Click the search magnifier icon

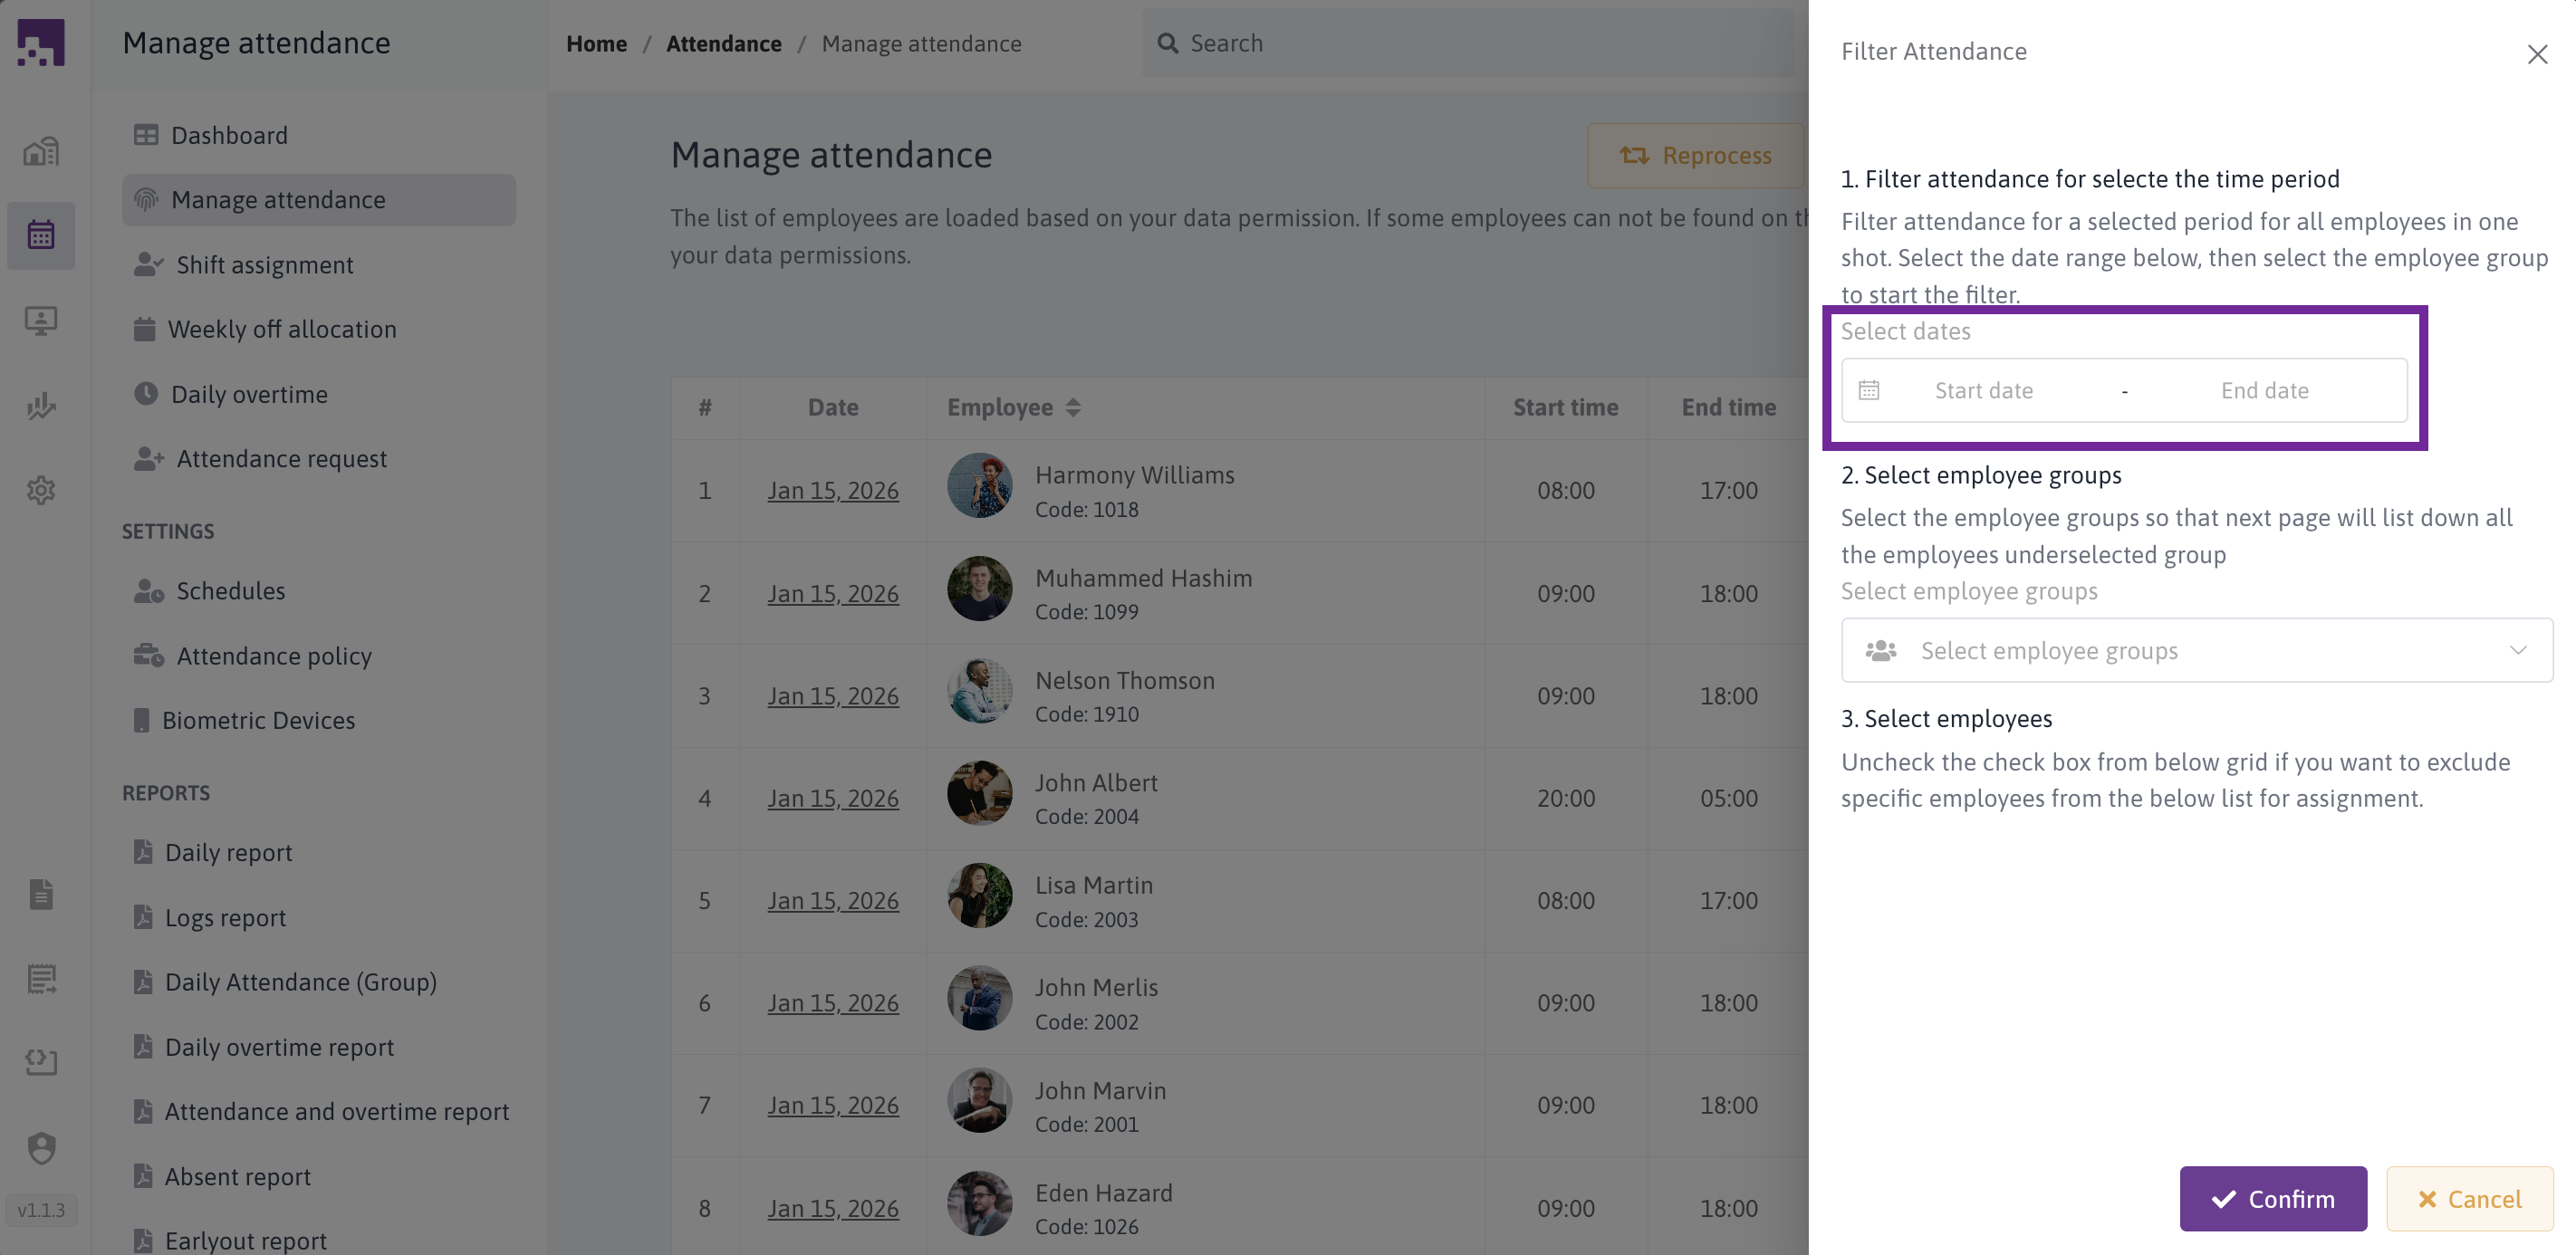(1167, 43)
